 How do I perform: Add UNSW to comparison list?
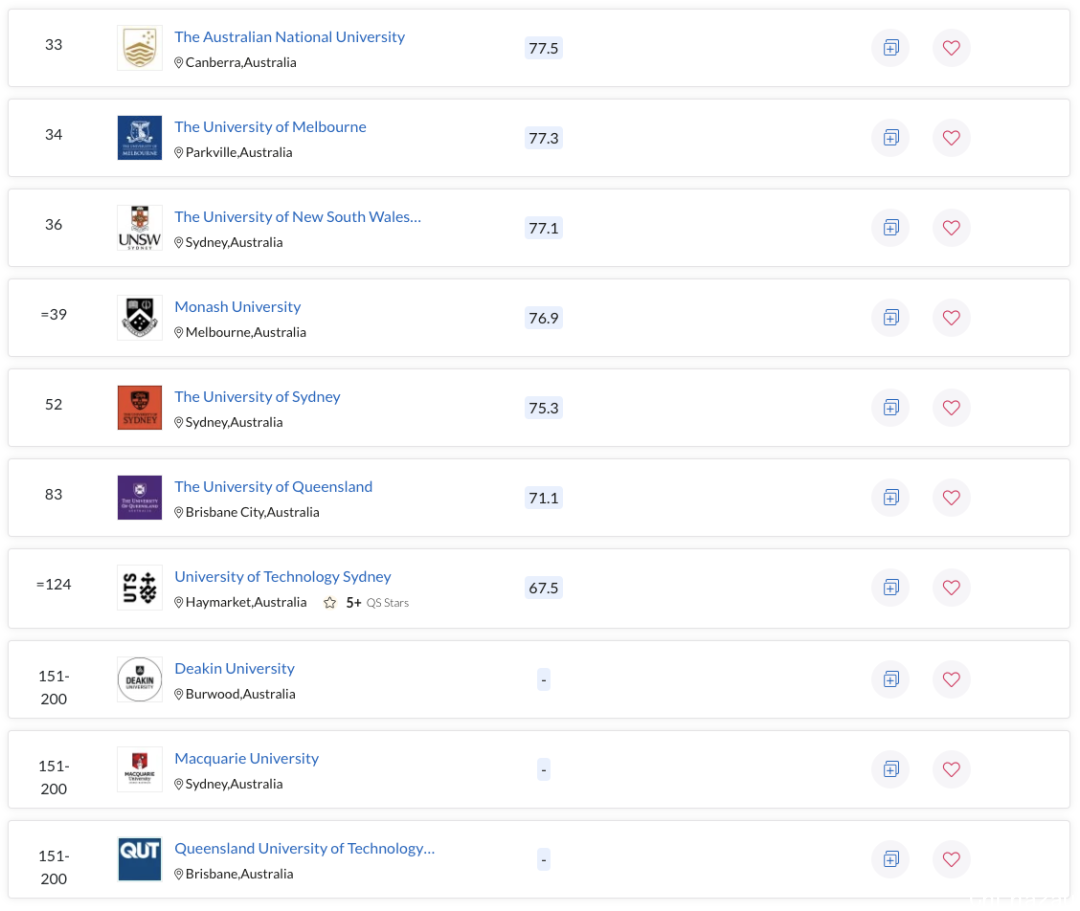(891, 228)
